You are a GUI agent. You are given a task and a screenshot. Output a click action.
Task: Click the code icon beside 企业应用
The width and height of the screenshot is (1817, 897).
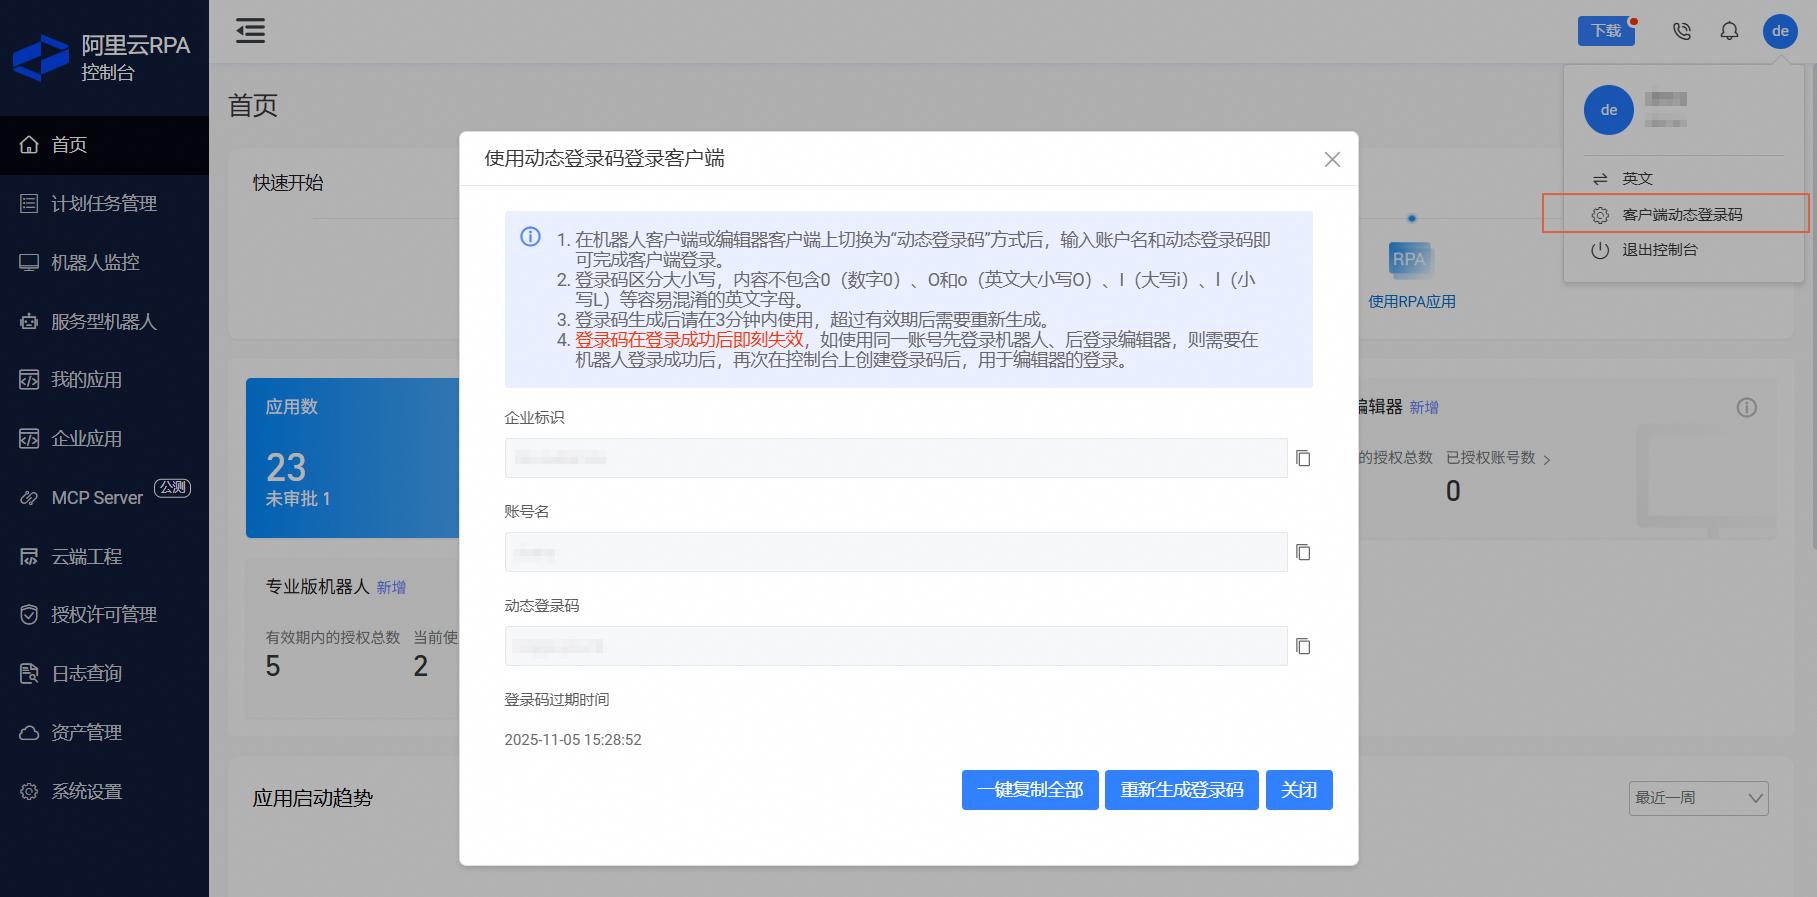pos(29,439)
